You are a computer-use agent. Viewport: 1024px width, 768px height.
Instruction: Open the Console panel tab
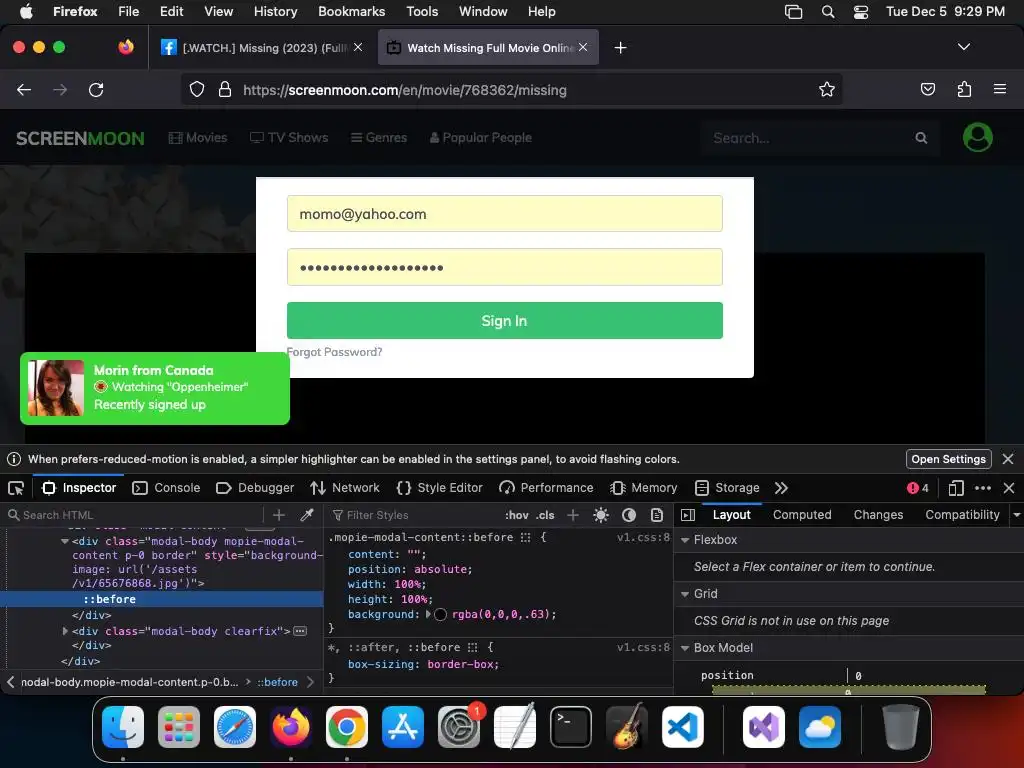166,488
